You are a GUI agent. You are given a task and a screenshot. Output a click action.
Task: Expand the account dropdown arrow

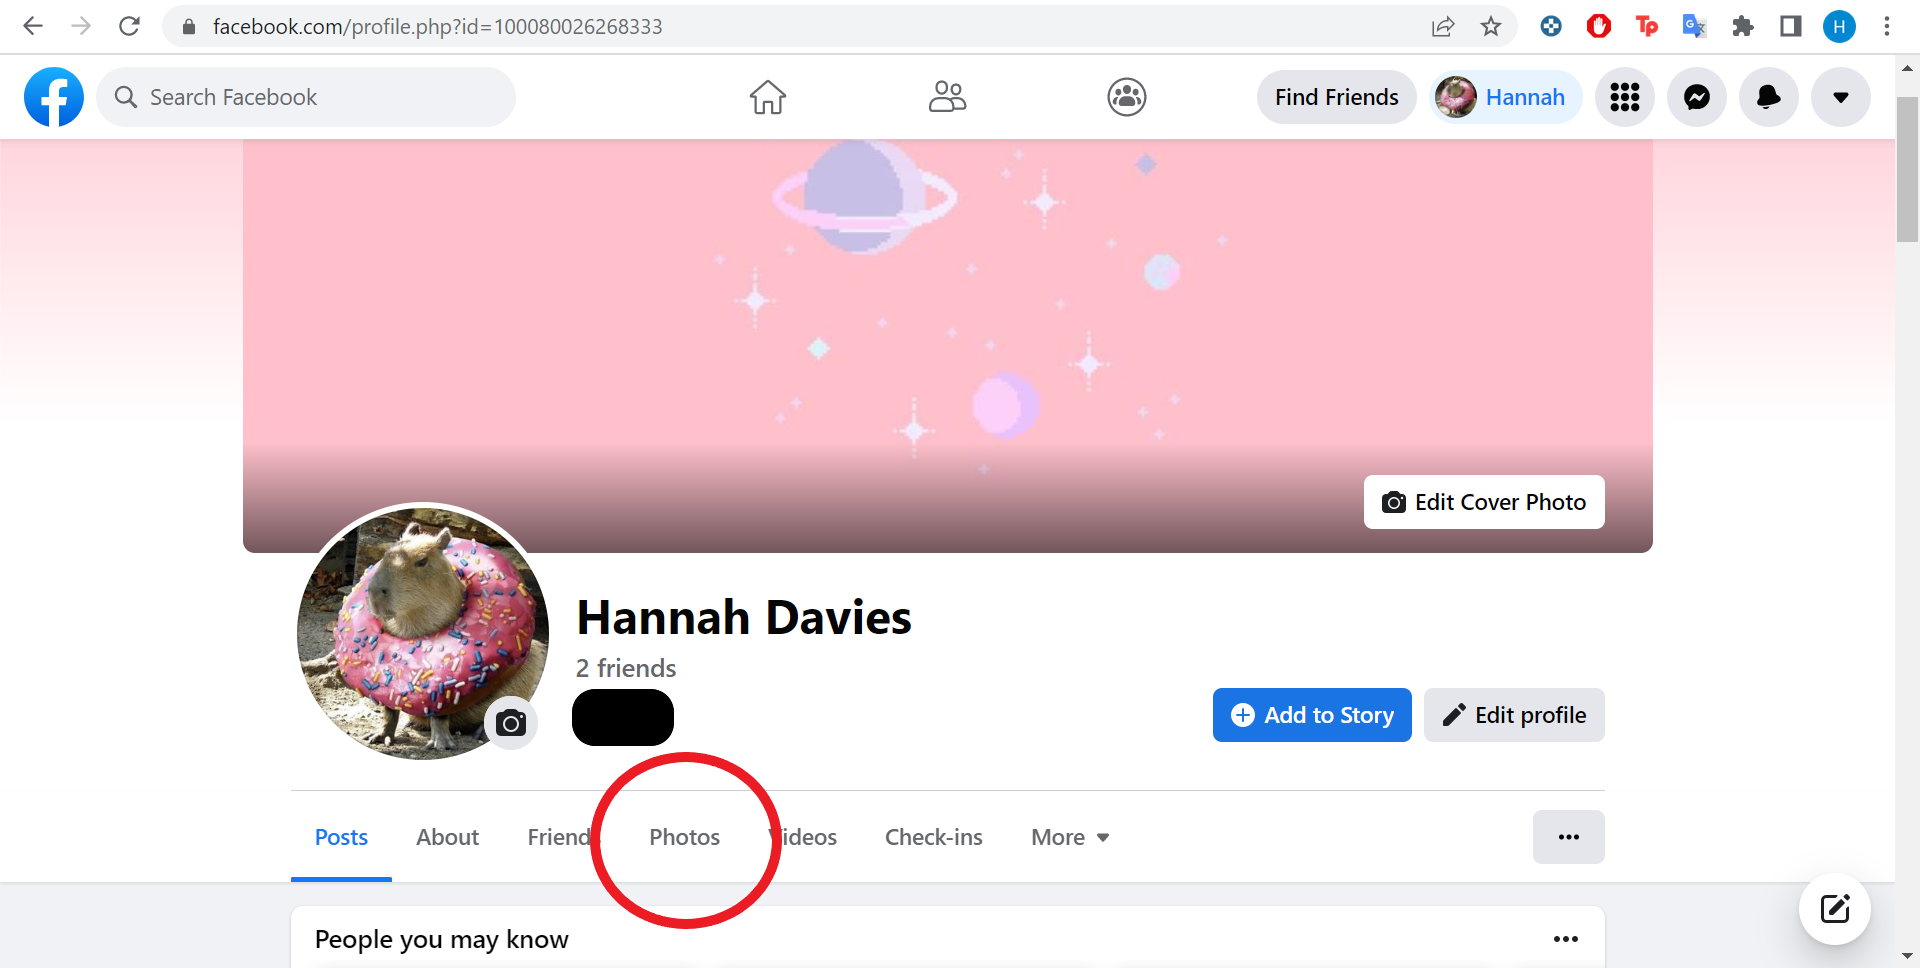click(x=1841, y=97)
